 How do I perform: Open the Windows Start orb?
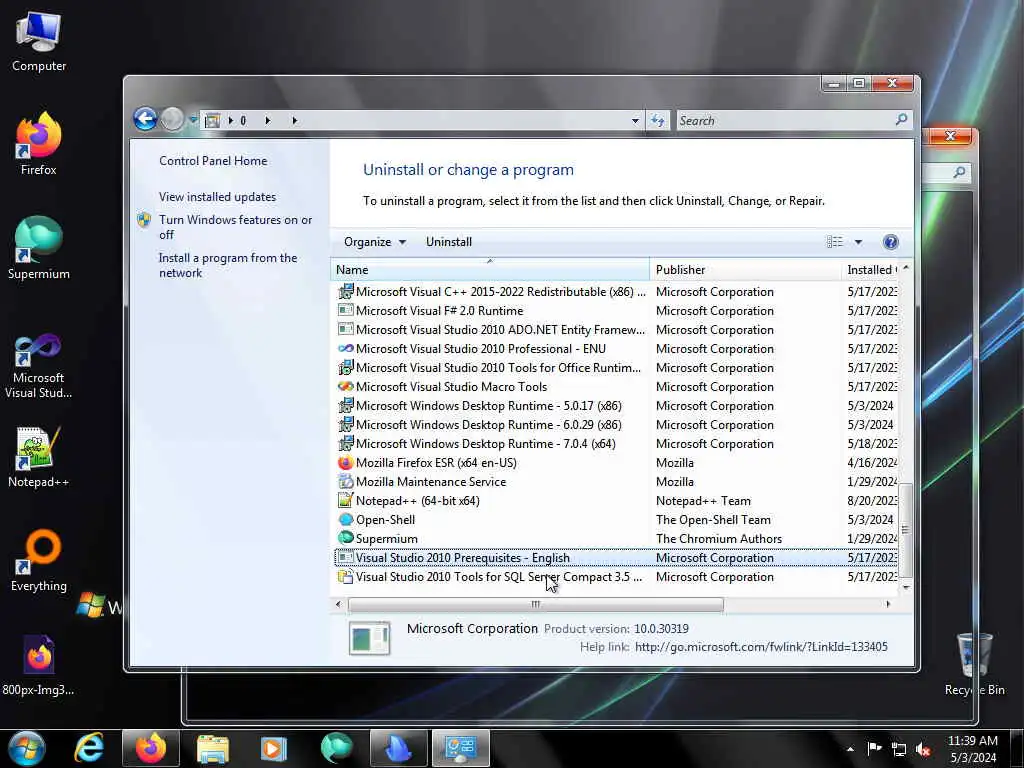coord(27,748)
